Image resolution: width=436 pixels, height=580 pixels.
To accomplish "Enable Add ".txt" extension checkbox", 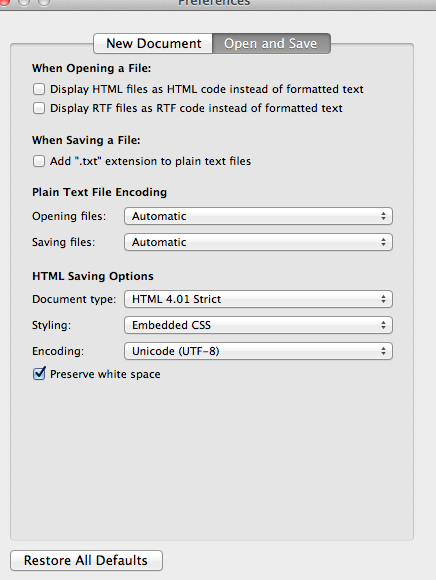I will tap(39, 161).
